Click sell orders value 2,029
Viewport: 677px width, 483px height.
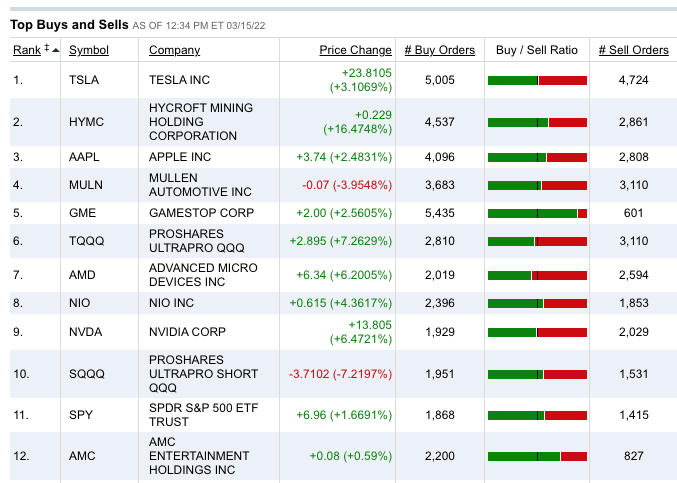click(633, 332)
